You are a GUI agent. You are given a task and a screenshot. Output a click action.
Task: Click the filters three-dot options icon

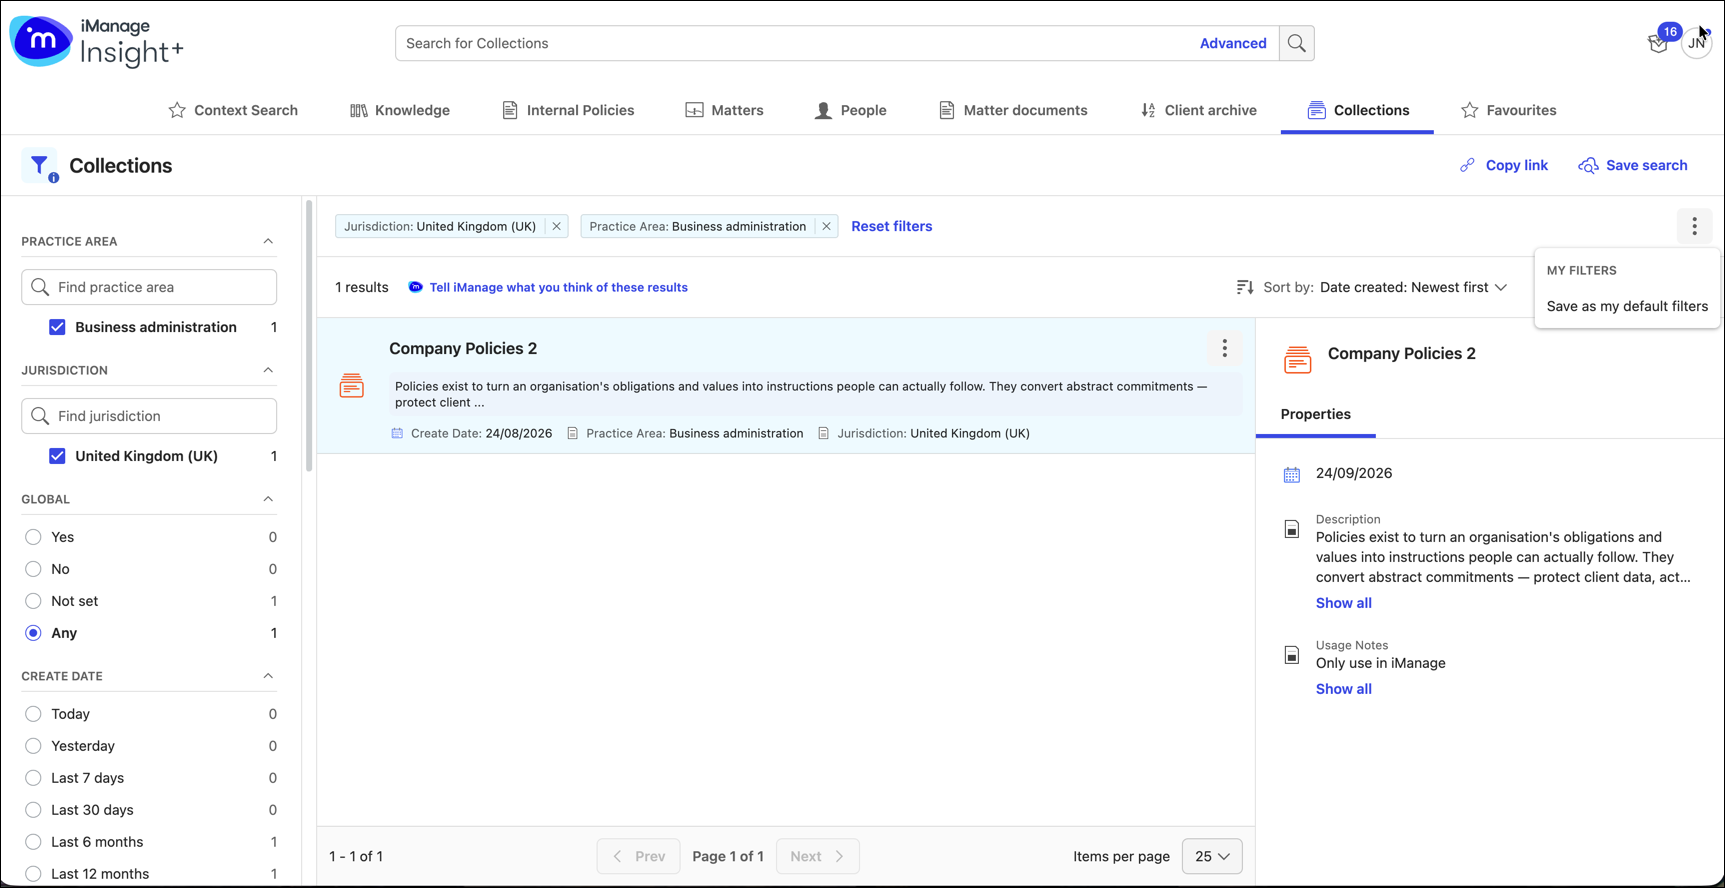(x=1694, y=226)
